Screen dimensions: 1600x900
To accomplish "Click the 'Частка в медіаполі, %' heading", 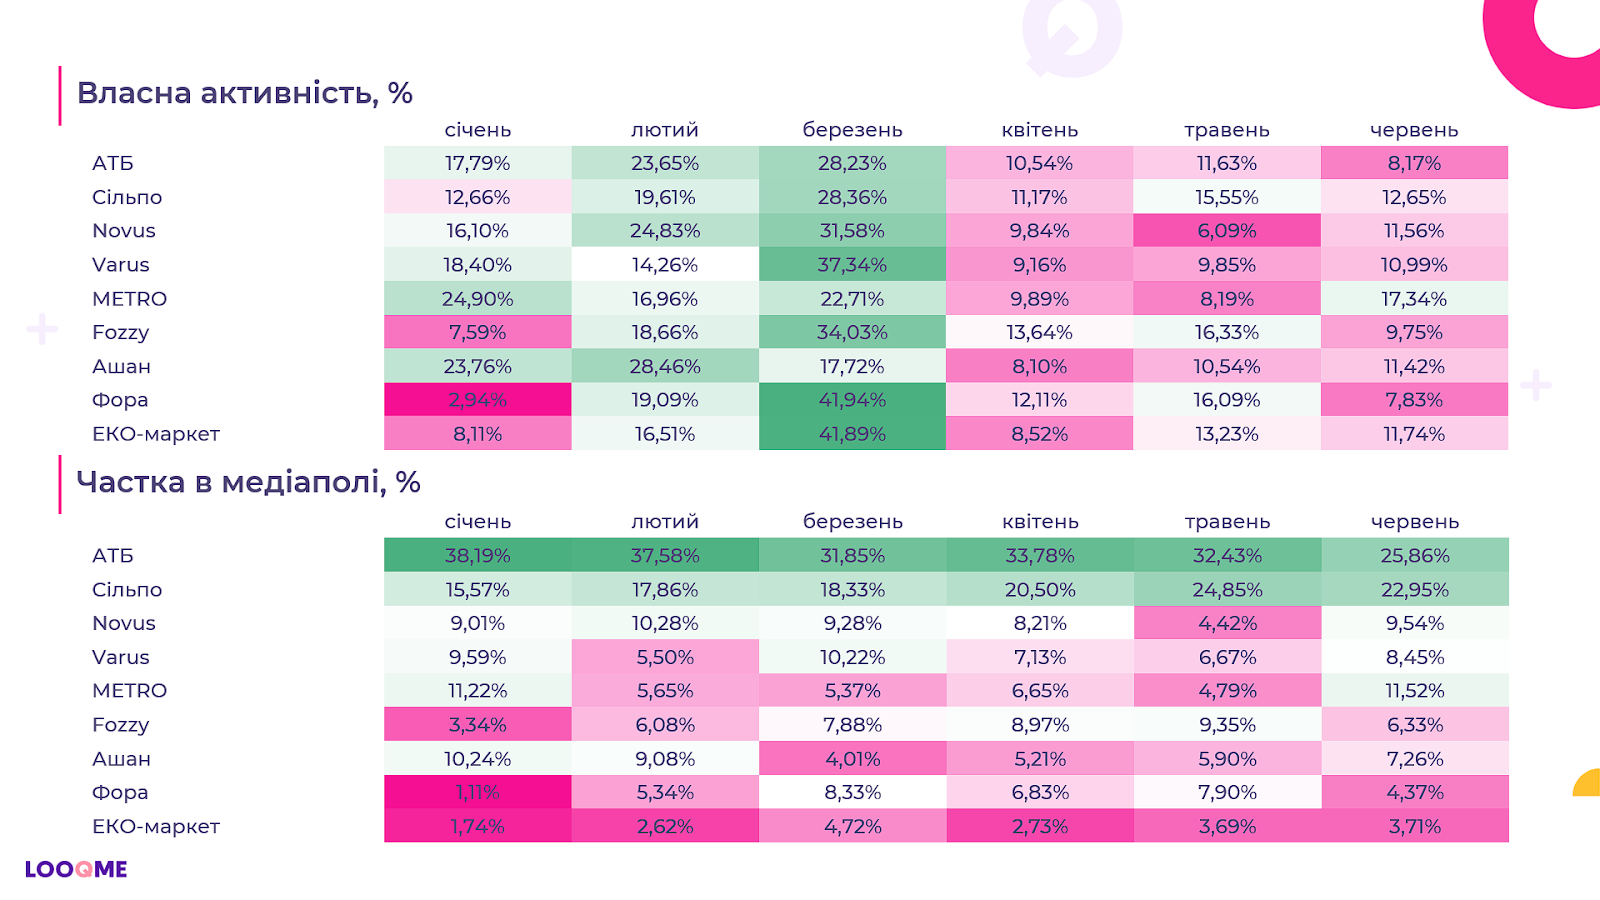I will point(248,482).
